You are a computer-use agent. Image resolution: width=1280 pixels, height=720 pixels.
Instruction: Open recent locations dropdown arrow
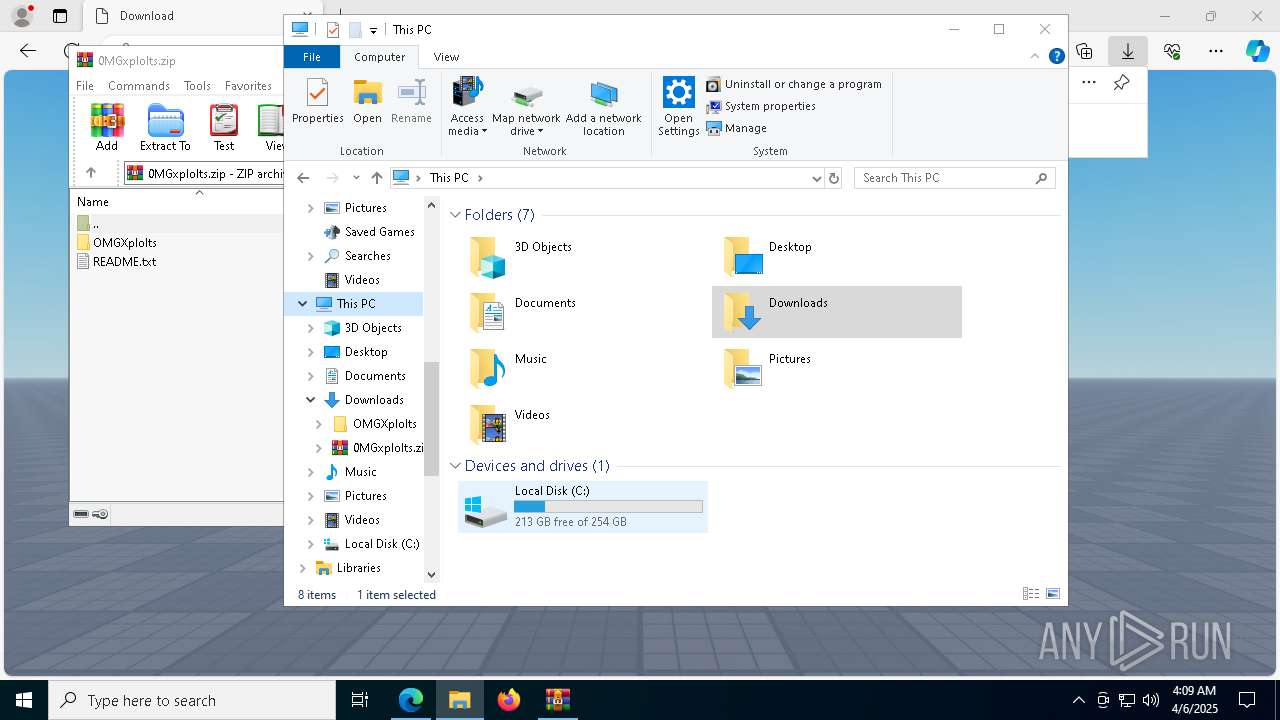356,178
